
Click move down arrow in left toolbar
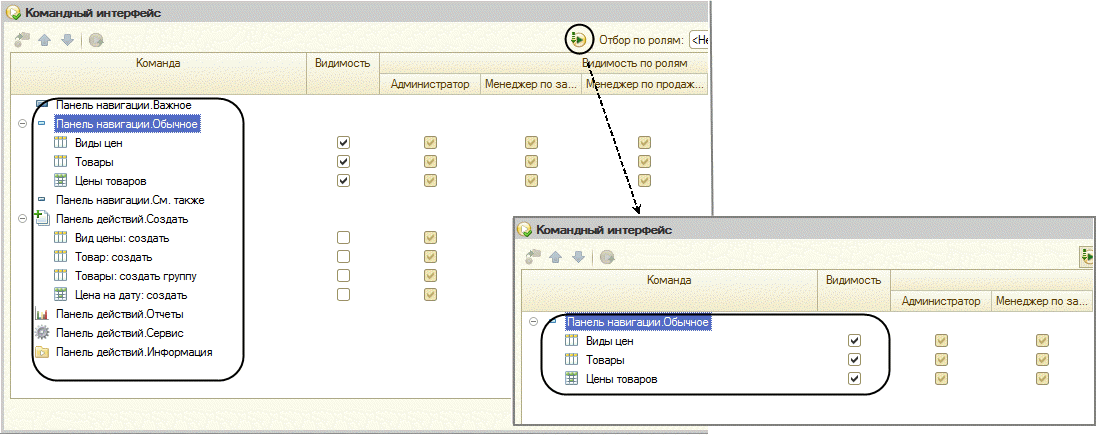(67, 41)
